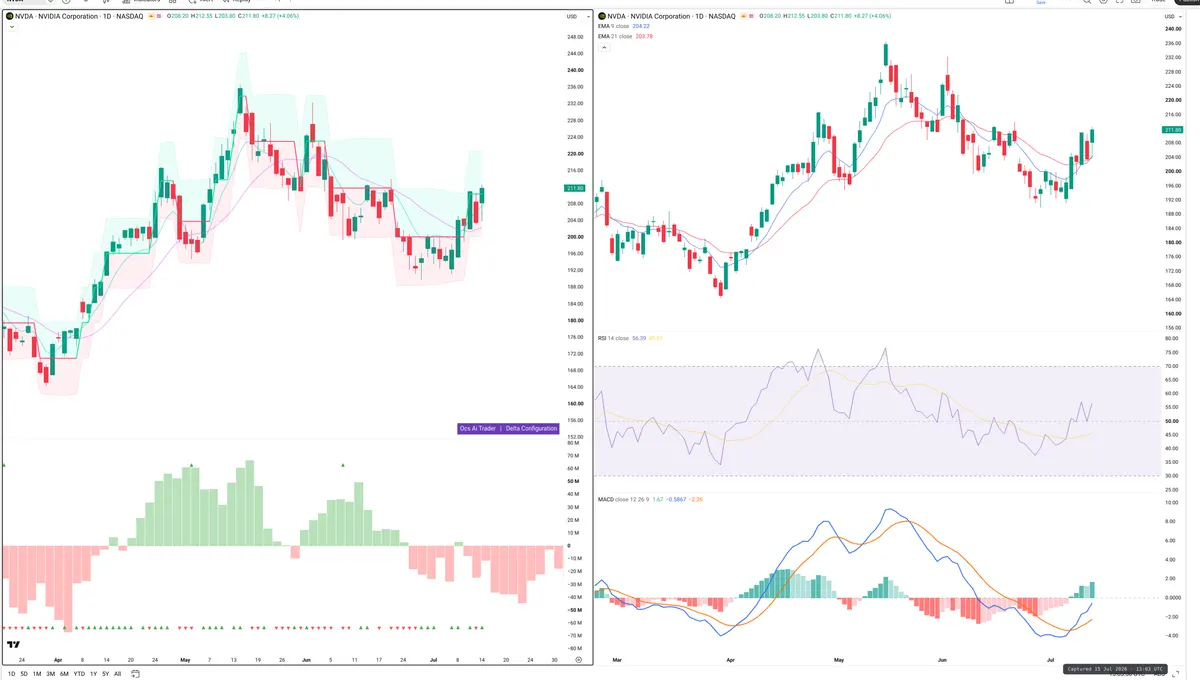Collapse the left chart's indicator legend chevron

click(11, 27)
